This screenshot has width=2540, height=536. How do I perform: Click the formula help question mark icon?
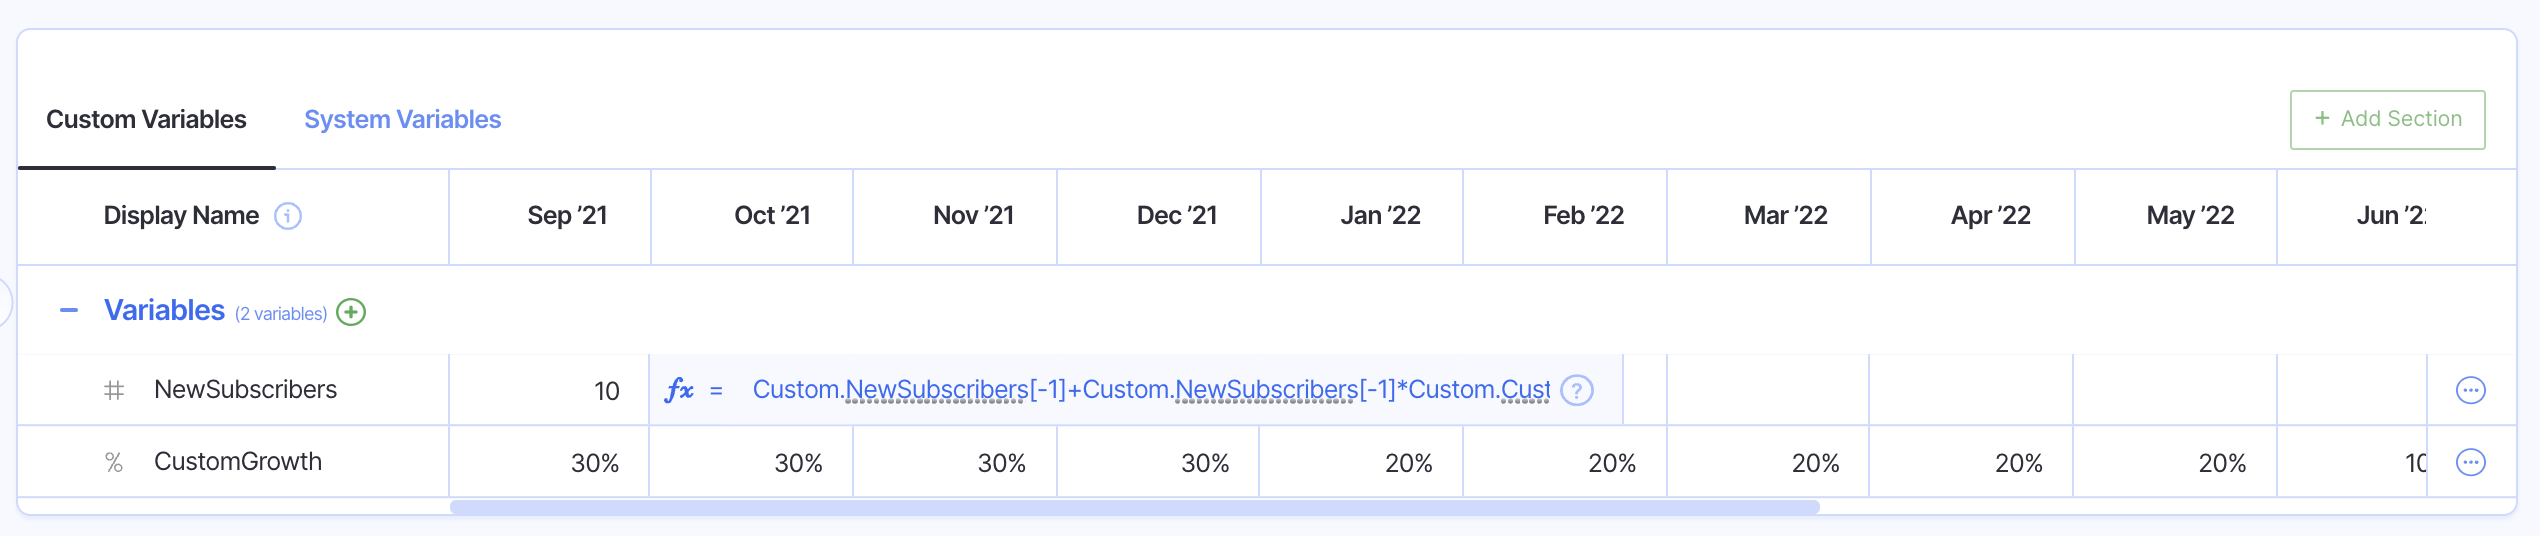tap(1577, 390)
